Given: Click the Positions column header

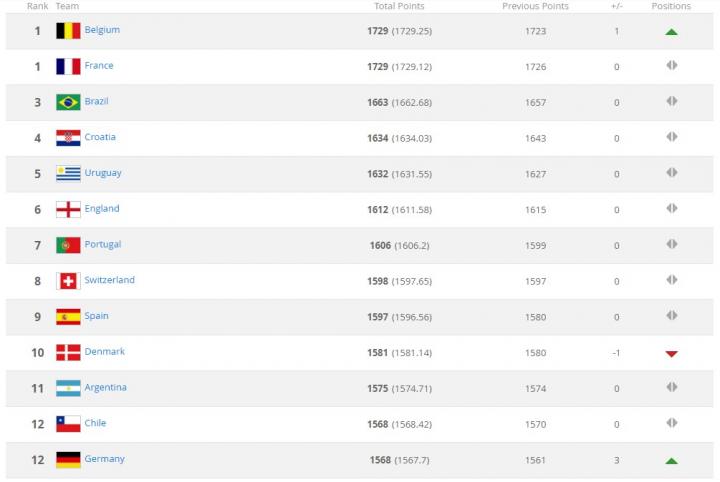Looking at the screenshot, I should 671,6.
